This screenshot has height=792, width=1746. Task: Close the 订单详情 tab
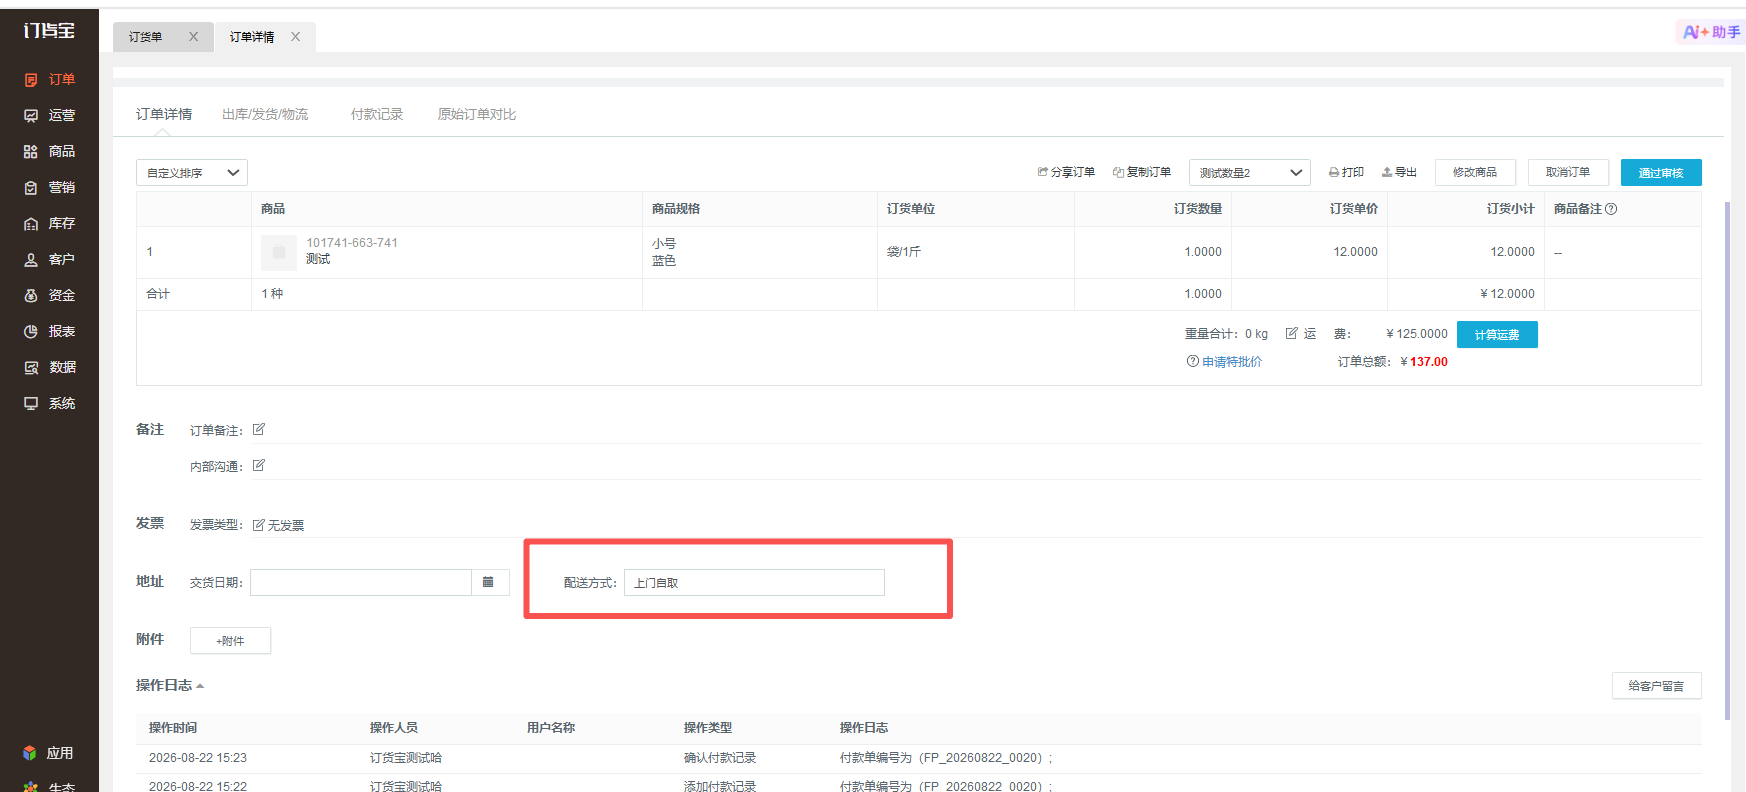coord(295,37)
